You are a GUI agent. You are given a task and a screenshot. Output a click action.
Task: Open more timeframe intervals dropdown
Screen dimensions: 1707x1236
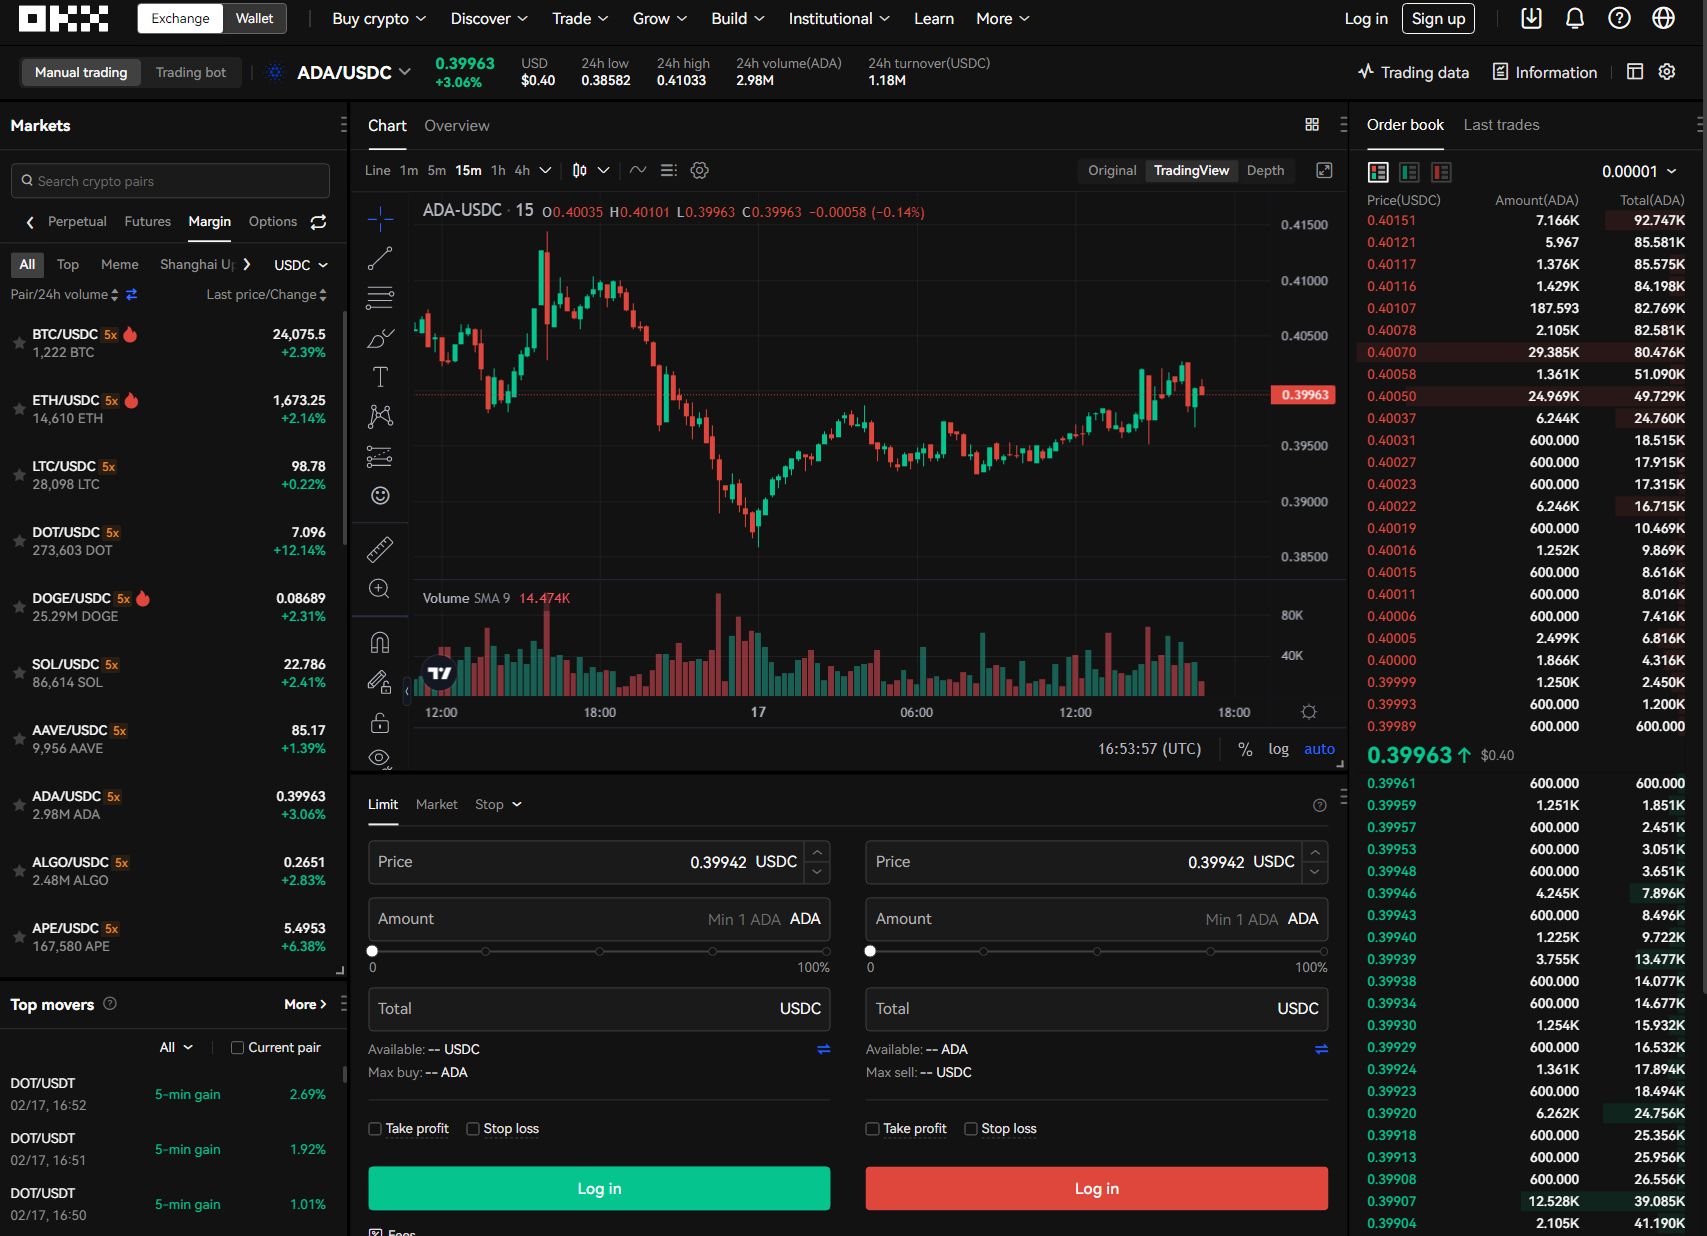pyautogui.click(x=545, y=170)
